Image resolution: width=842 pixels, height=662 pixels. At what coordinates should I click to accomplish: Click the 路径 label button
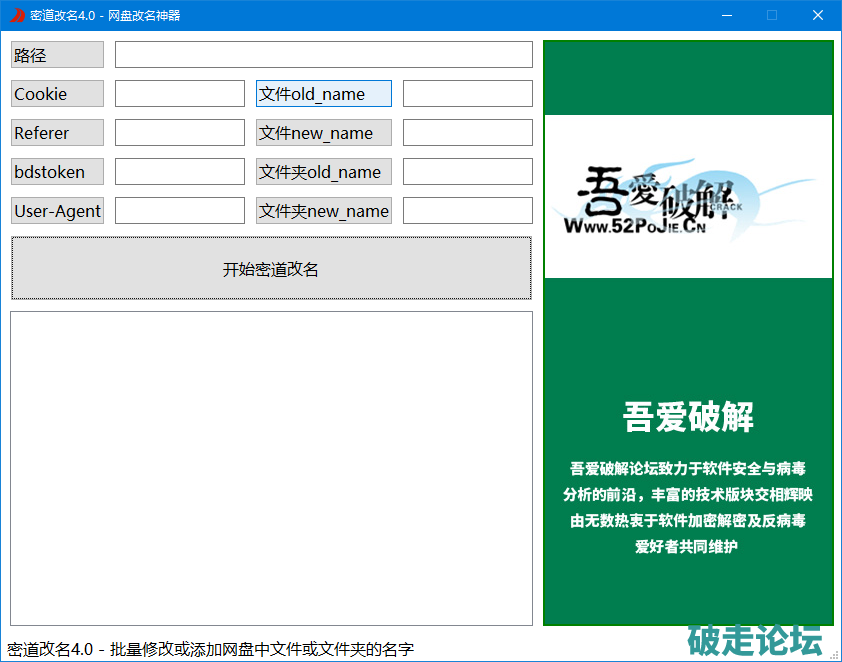(57, 55)
